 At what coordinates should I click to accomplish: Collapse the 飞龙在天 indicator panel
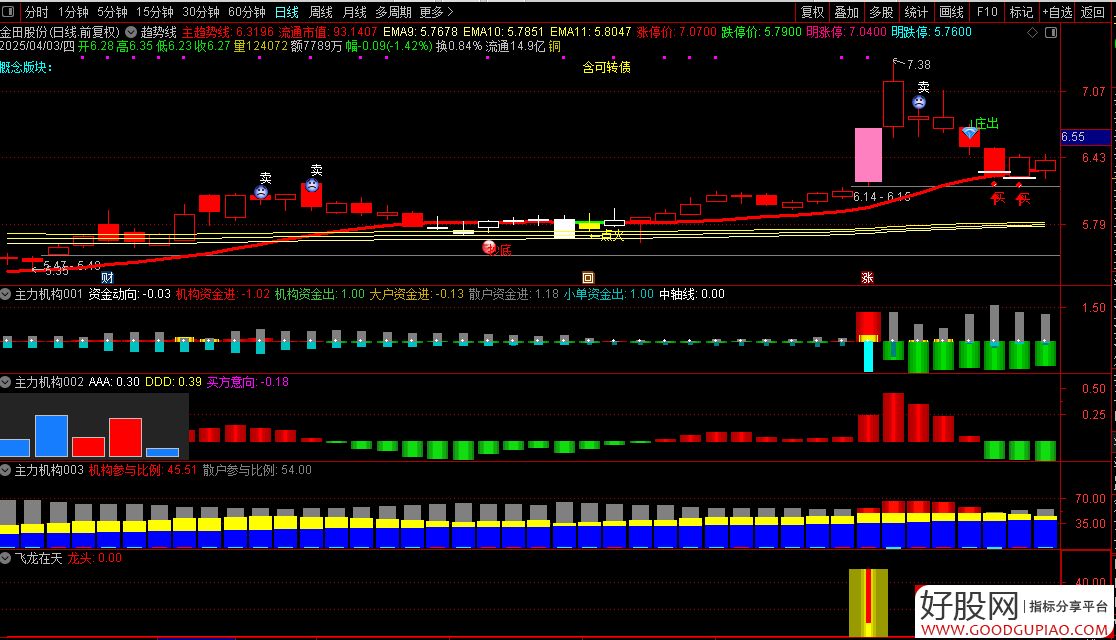6,559
